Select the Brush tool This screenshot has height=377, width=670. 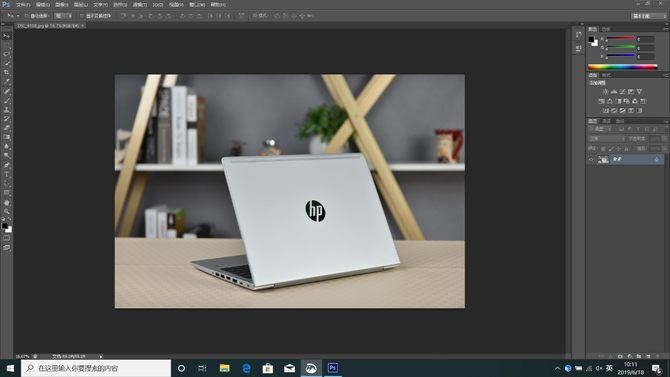pyautogui.click(x=6, y=100)
